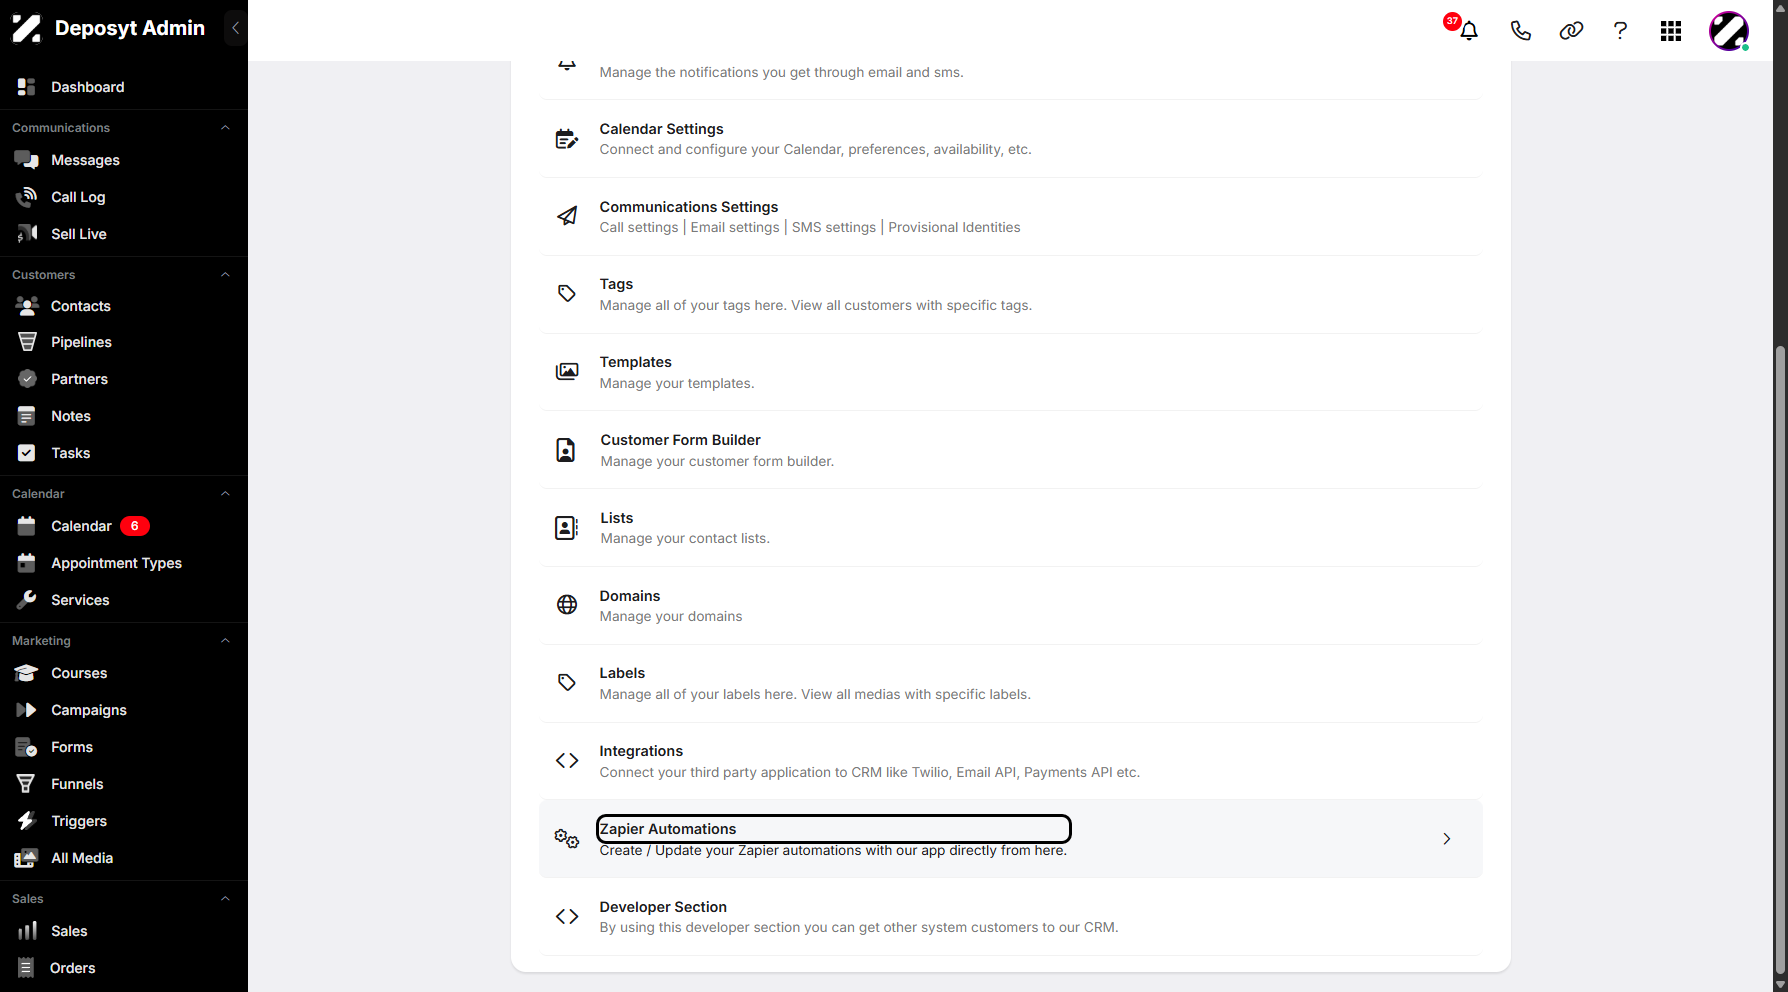1788x992 pixels.
Task: Click the Lists contact book icon
Action: pyautogui.click(x=566, y=528)
